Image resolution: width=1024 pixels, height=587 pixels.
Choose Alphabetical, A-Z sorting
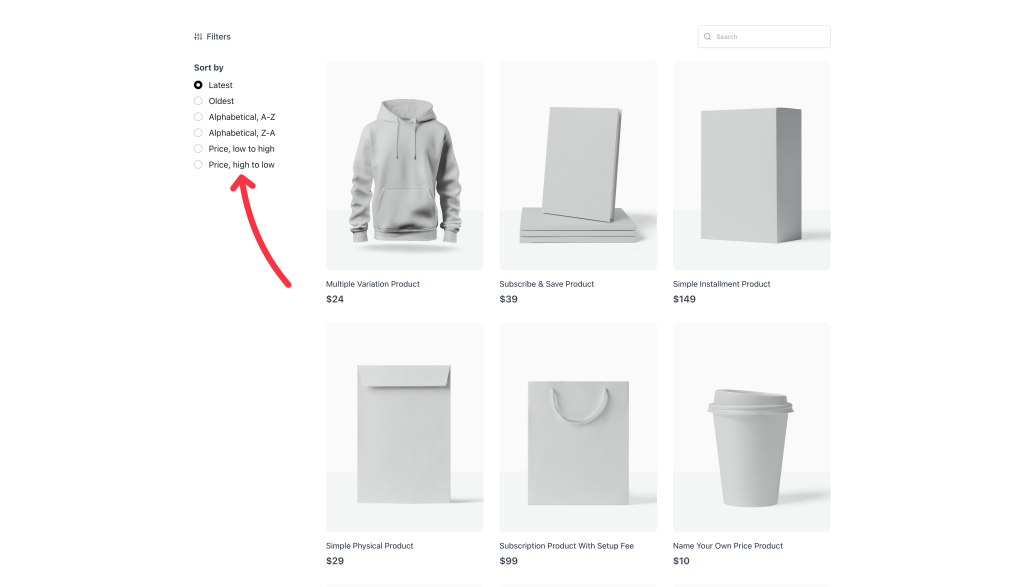click(198, 117)
